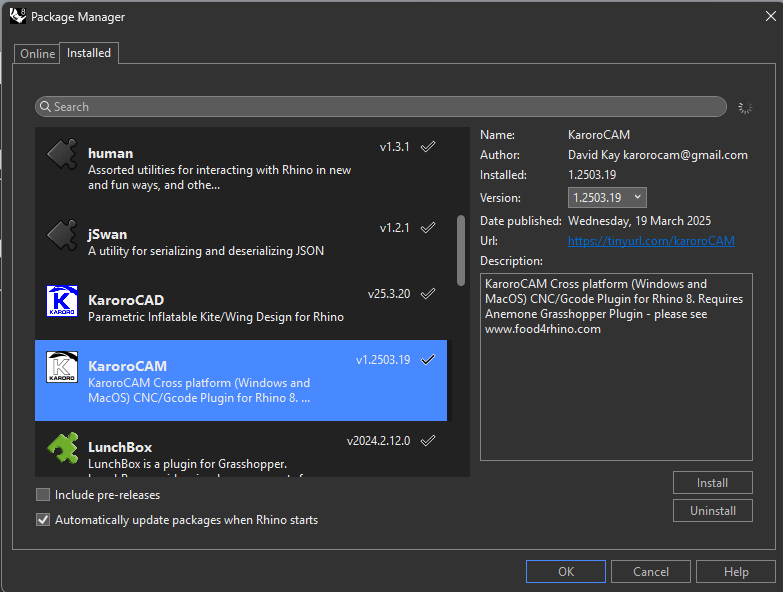Image resolution: width=783 pixels, height=592 pixels.
Task: Open the tinyurl.com/karoroCAM link
Action: (x=651, y=241)
